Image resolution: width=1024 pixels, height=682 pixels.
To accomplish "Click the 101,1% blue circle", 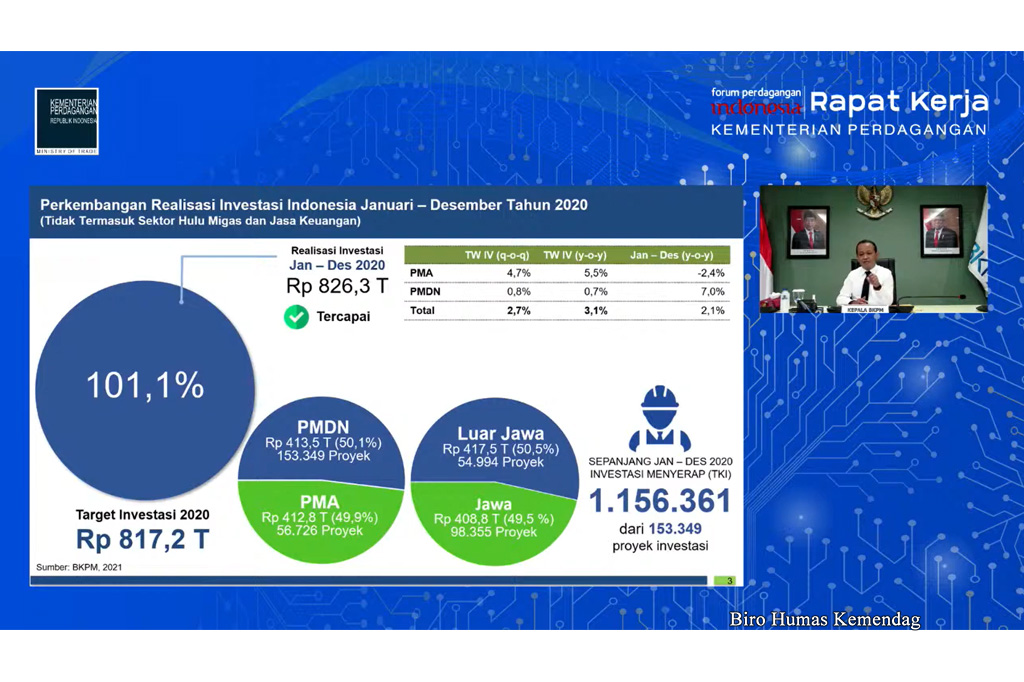I will coord(145,390).
